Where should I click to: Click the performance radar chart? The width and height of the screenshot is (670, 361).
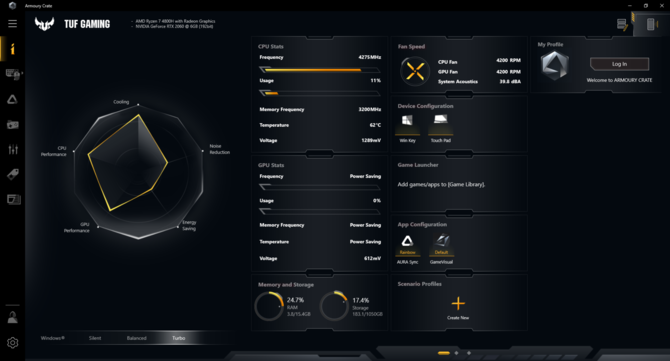click(138, 171)
